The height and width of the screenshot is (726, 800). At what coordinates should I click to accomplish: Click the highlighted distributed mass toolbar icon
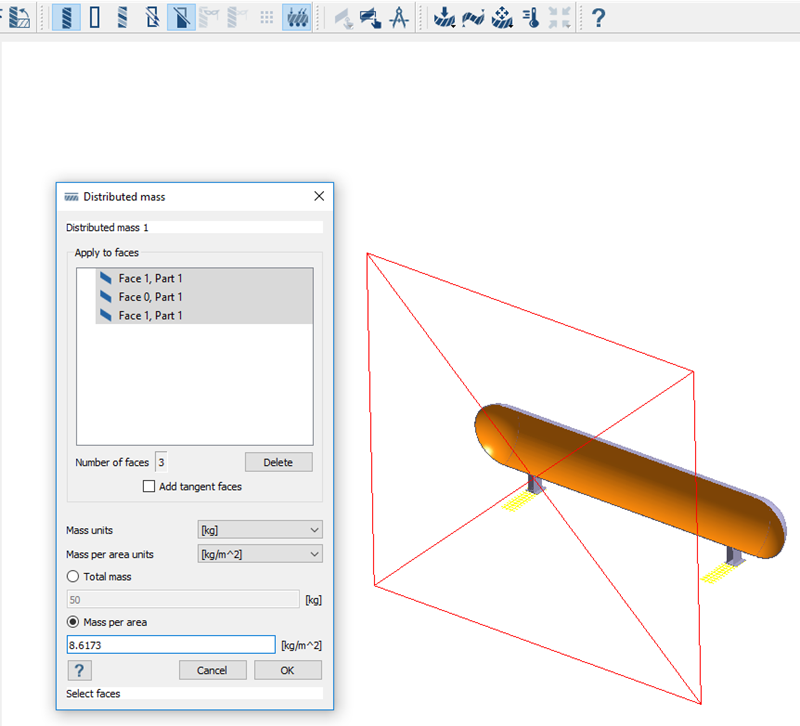coord(297,17)
